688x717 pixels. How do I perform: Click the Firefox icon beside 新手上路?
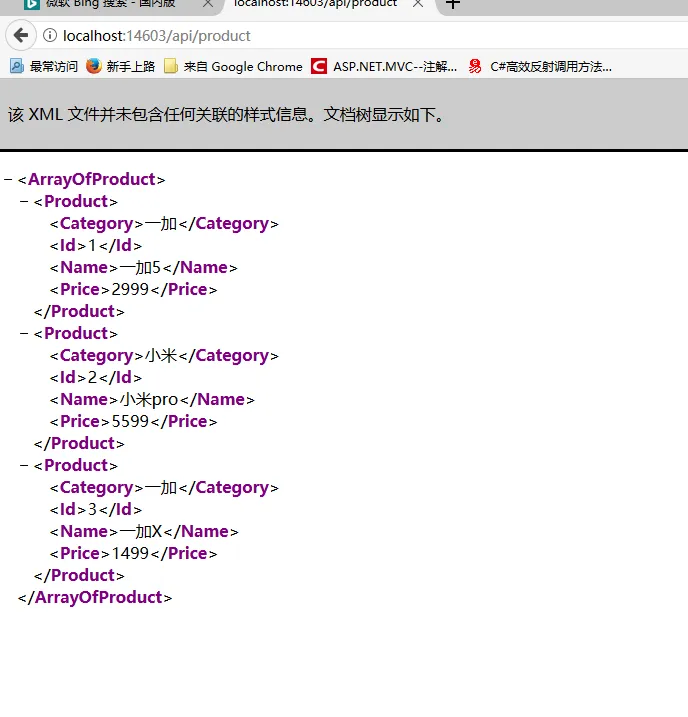[94, 66]
